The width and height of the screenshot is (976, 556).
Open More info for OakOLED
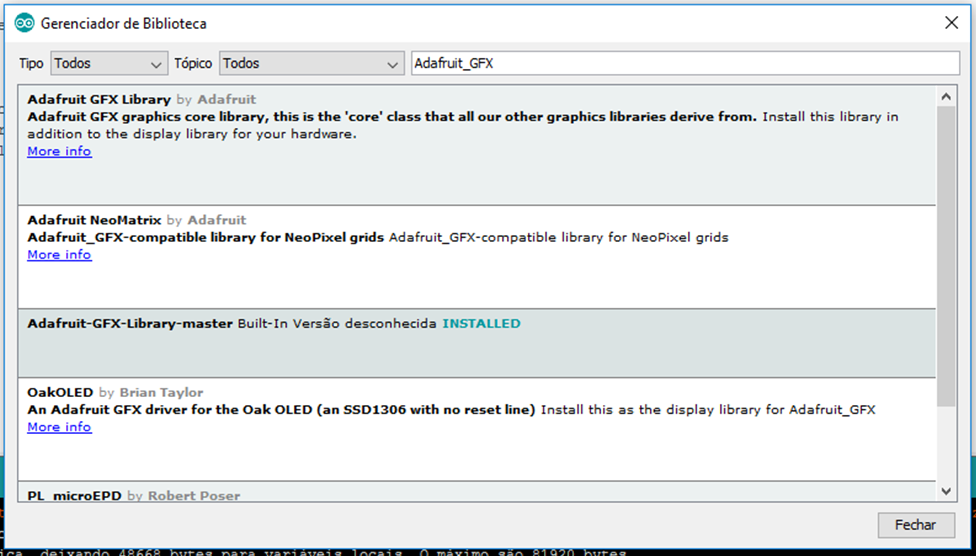click(59, 427)
